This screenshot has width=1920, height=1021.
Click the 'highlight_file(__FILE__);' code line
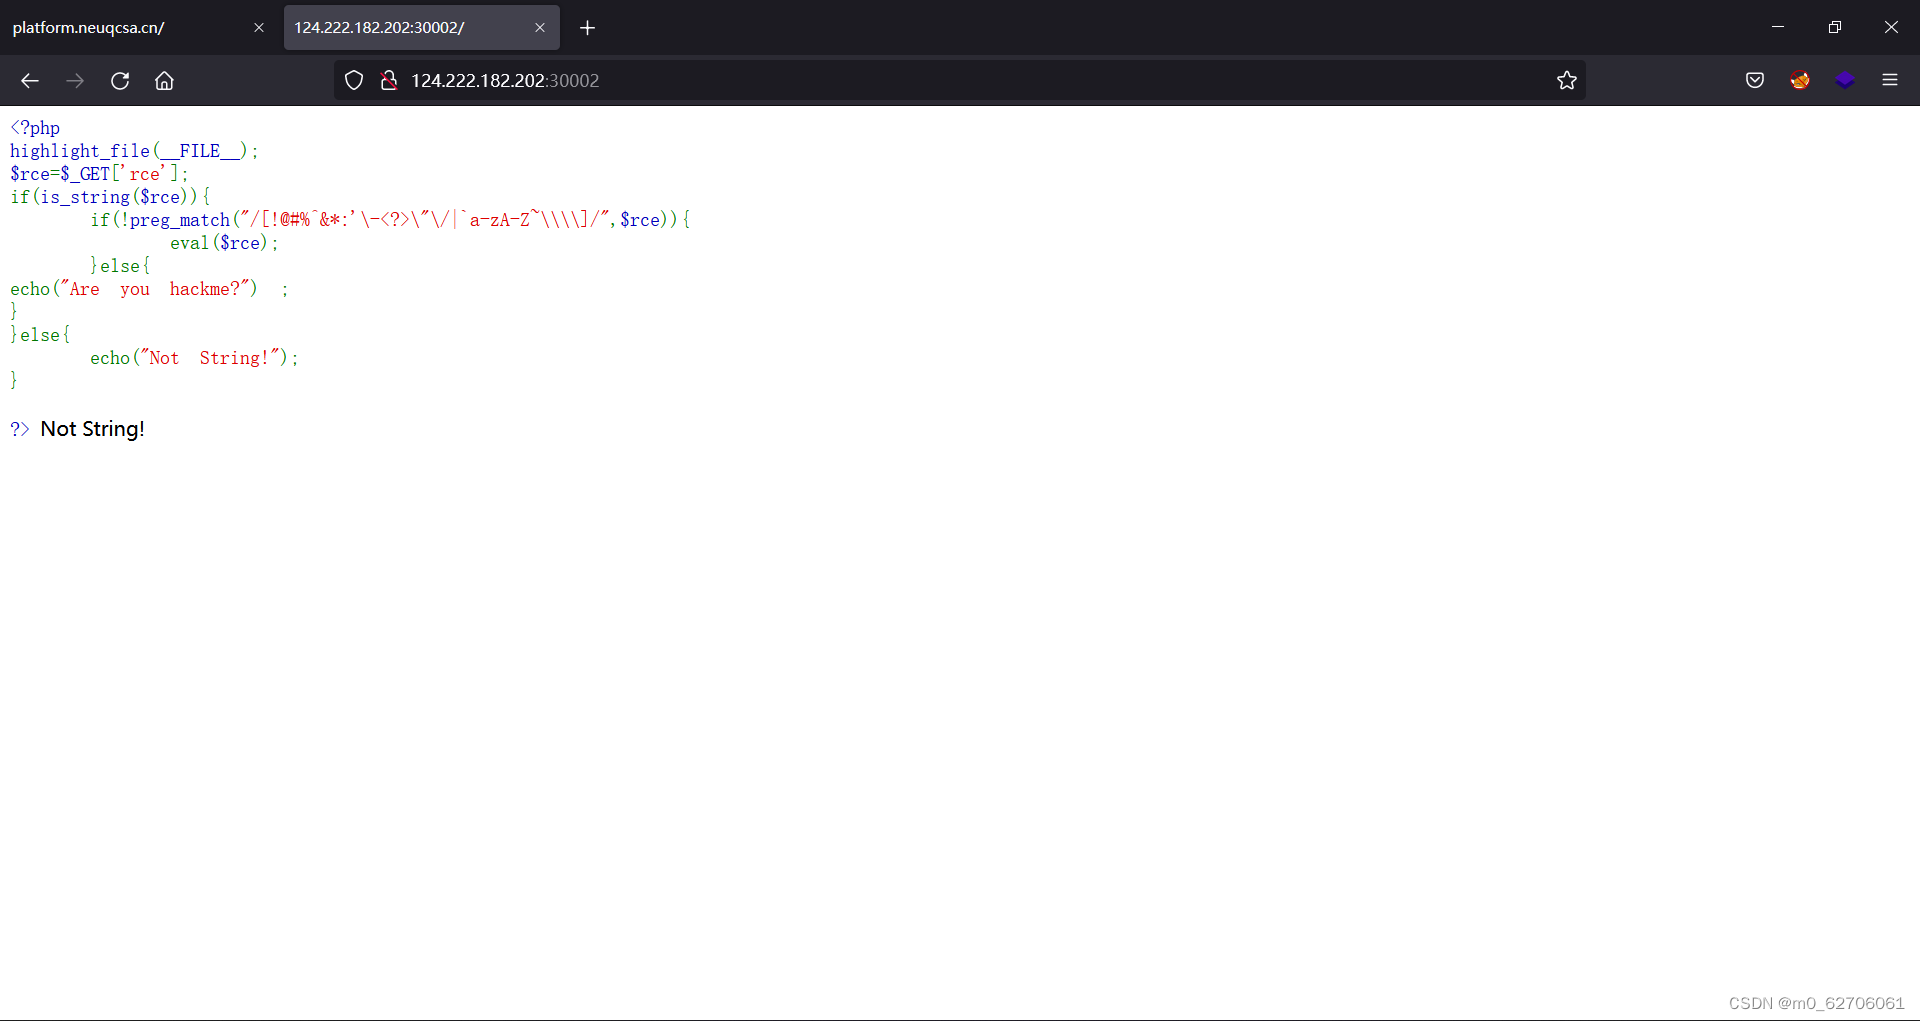click(134, 151)
